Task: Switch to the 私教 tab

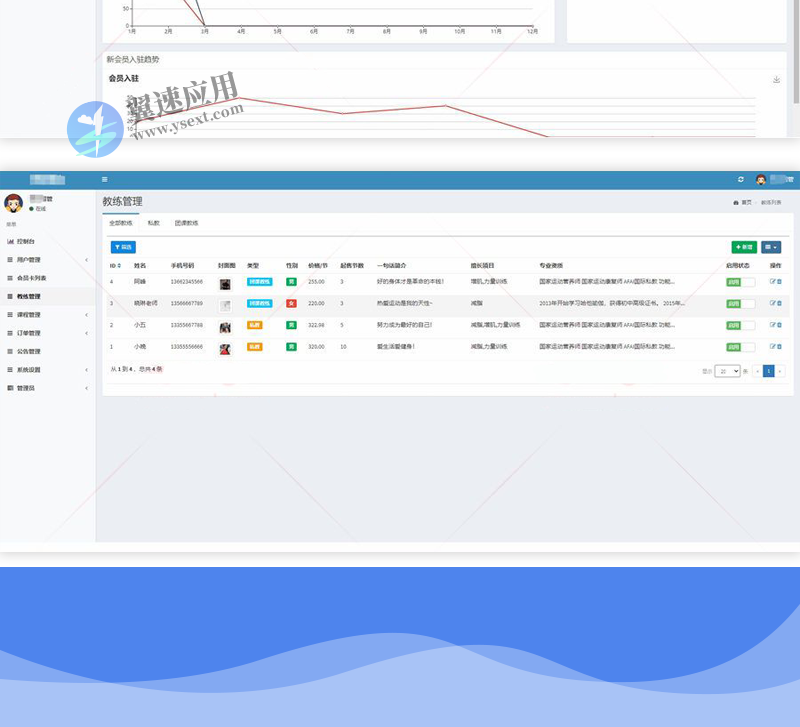Action: click(x=153, y=223)
